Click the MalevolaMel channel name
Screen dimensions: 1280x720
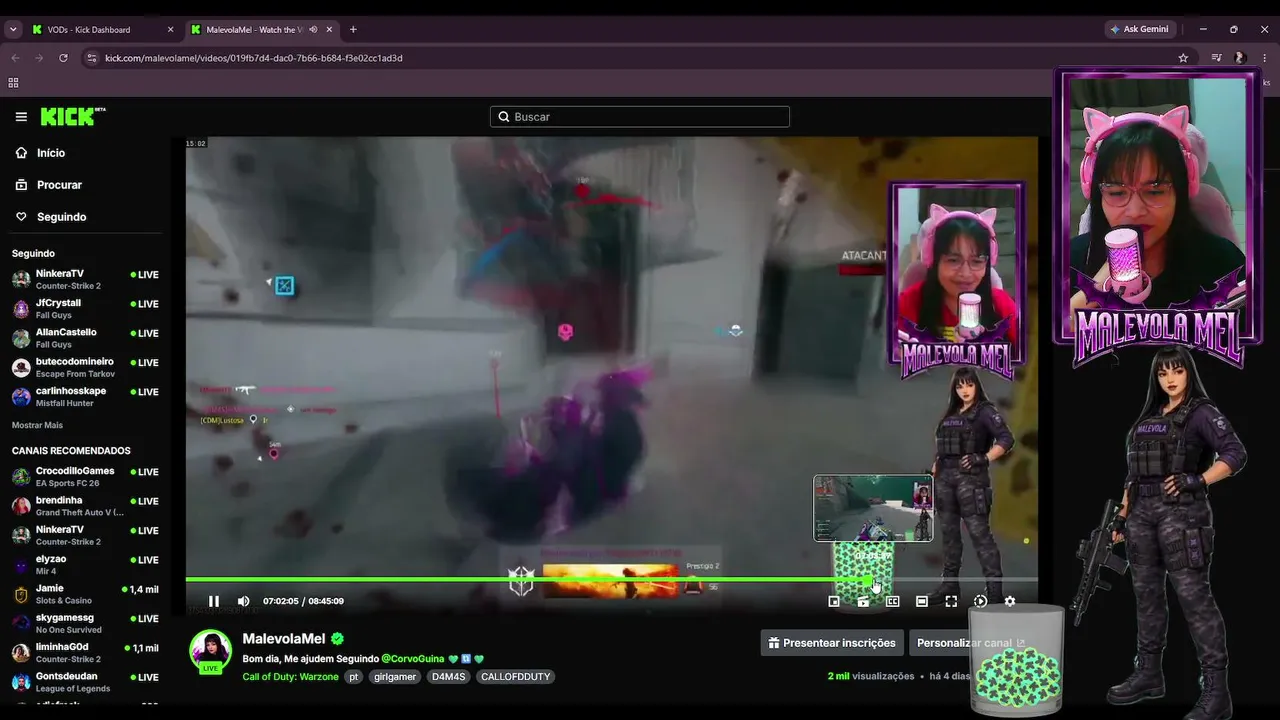[x=284, y=639]
